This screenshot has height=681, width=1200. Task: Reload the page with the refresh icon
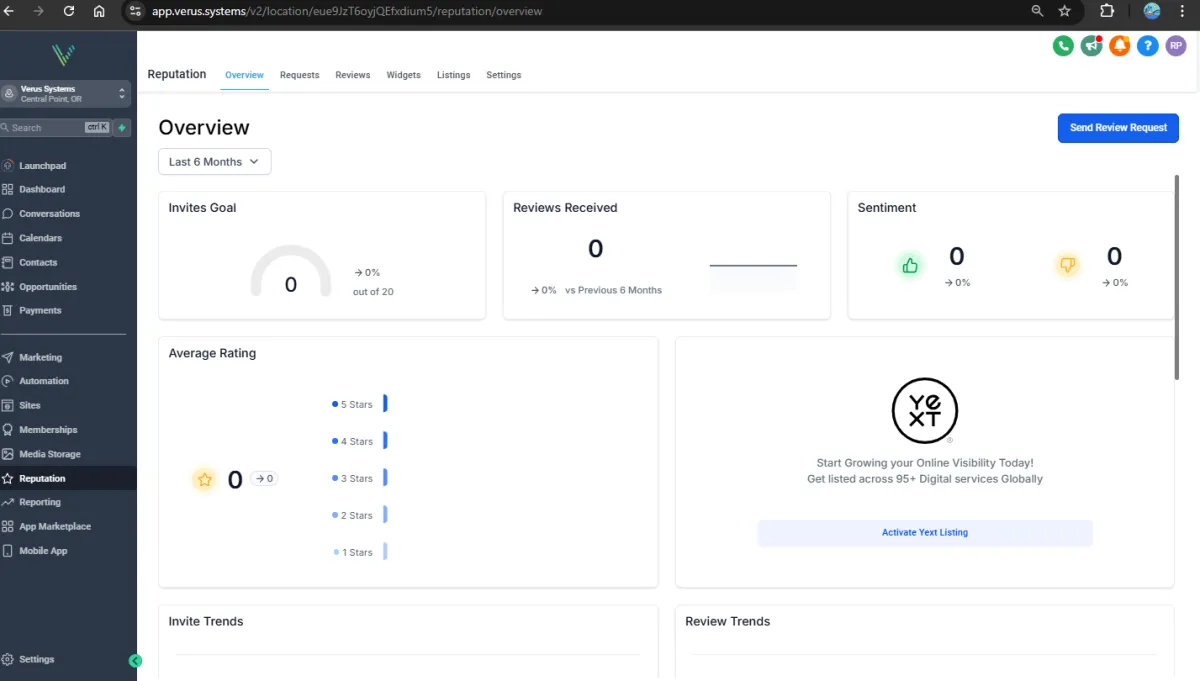pyautogui.click(x=69, y=11)
